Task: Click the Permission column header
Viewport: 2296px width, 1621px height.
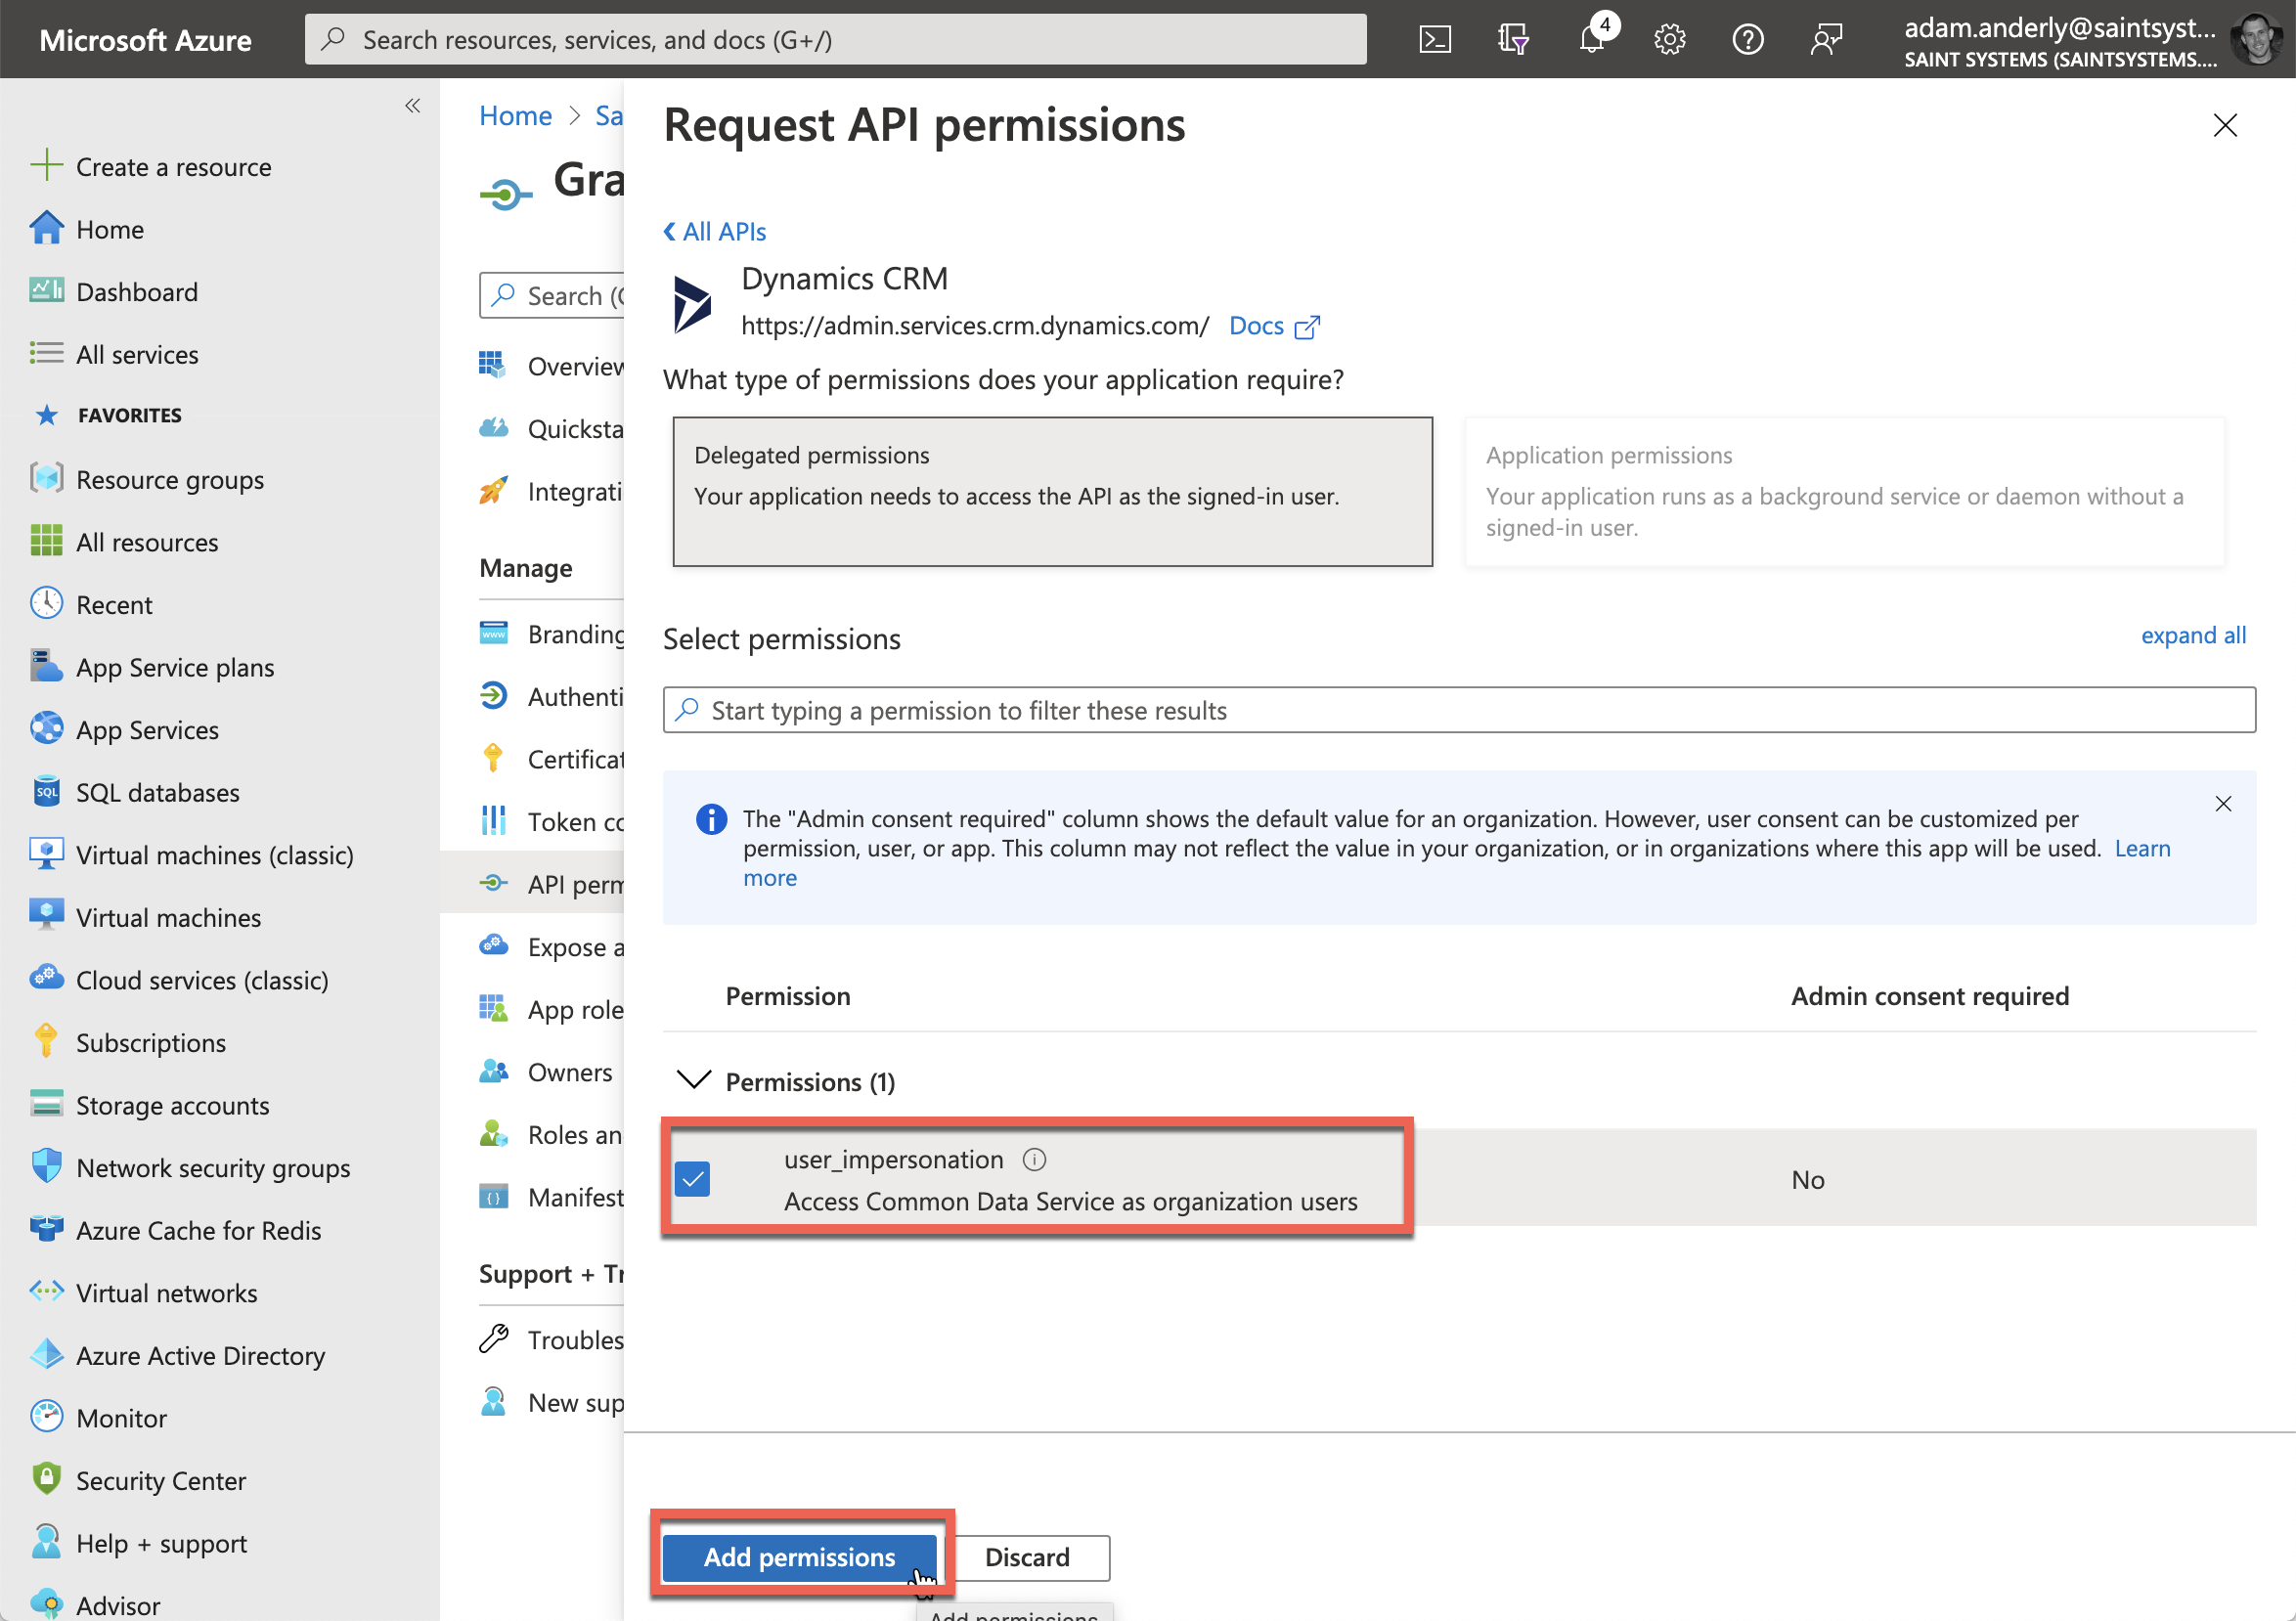Action: click(787, 996)
